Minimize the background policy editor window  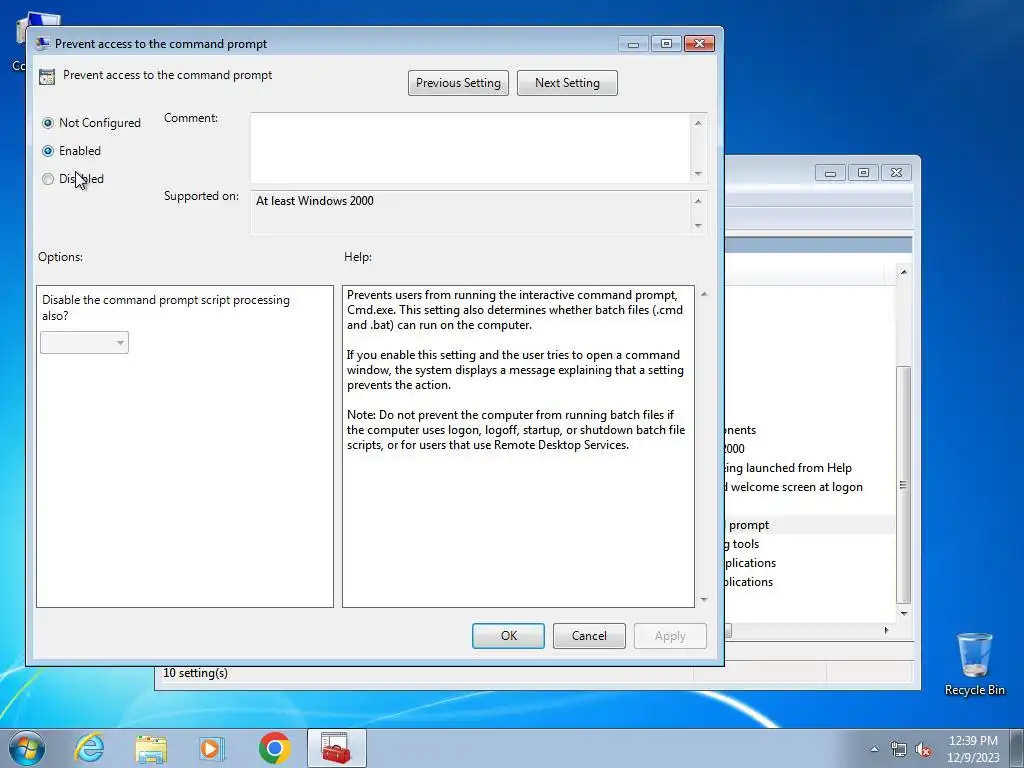[830, 172]
